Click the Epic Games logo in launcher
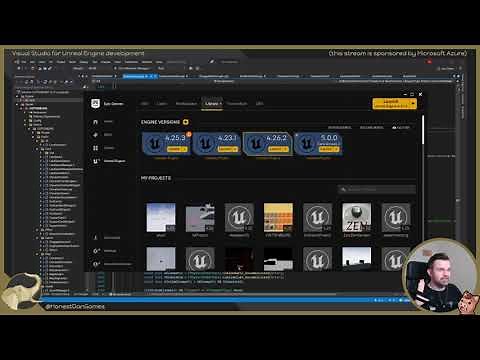The width and height of the screenshot is (480, 360). click(x=95, y=104)
